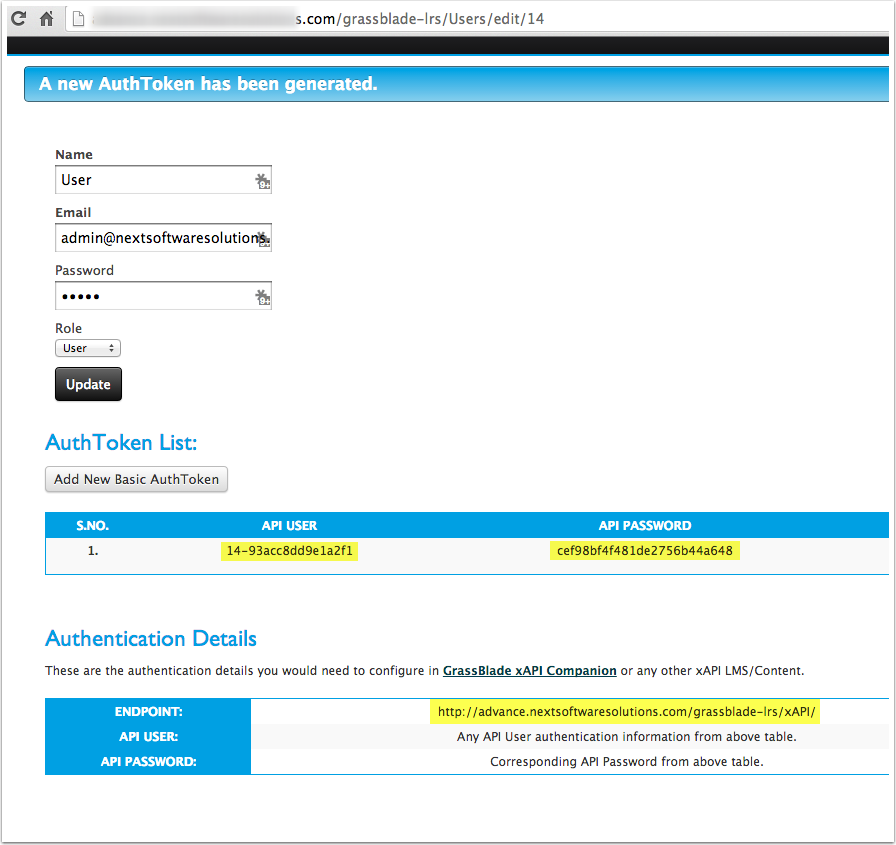
Task: Click into the Email input field
Action: click(150, 238)
